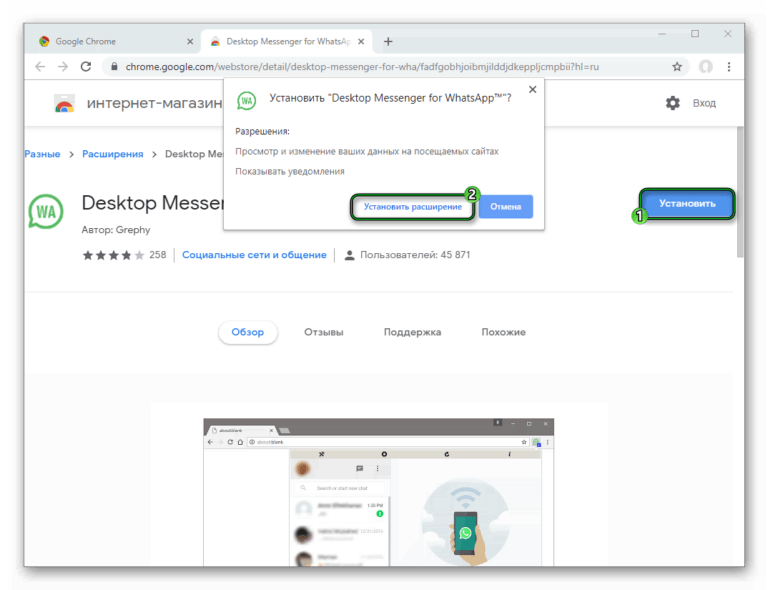
Task: Open web store settings gear
Action: coord(672,103)
